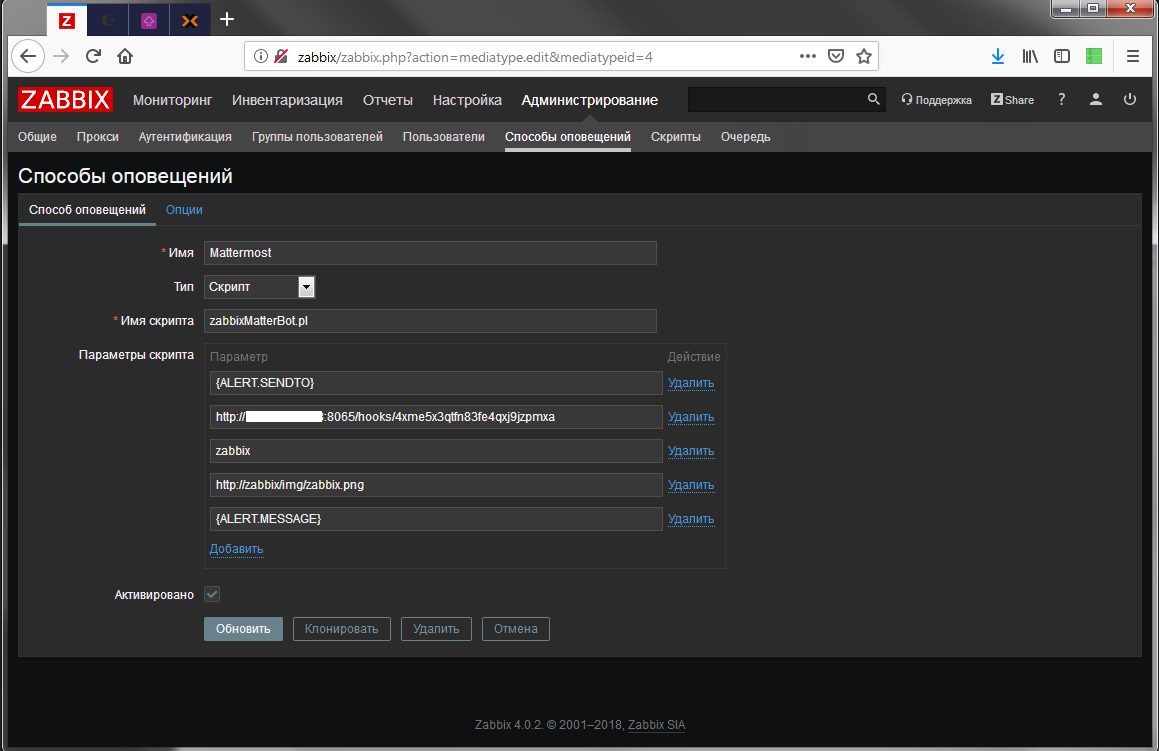1159x751 pixels.
Task: Toggle the Активировано checkbox
Action: [212, 594]
